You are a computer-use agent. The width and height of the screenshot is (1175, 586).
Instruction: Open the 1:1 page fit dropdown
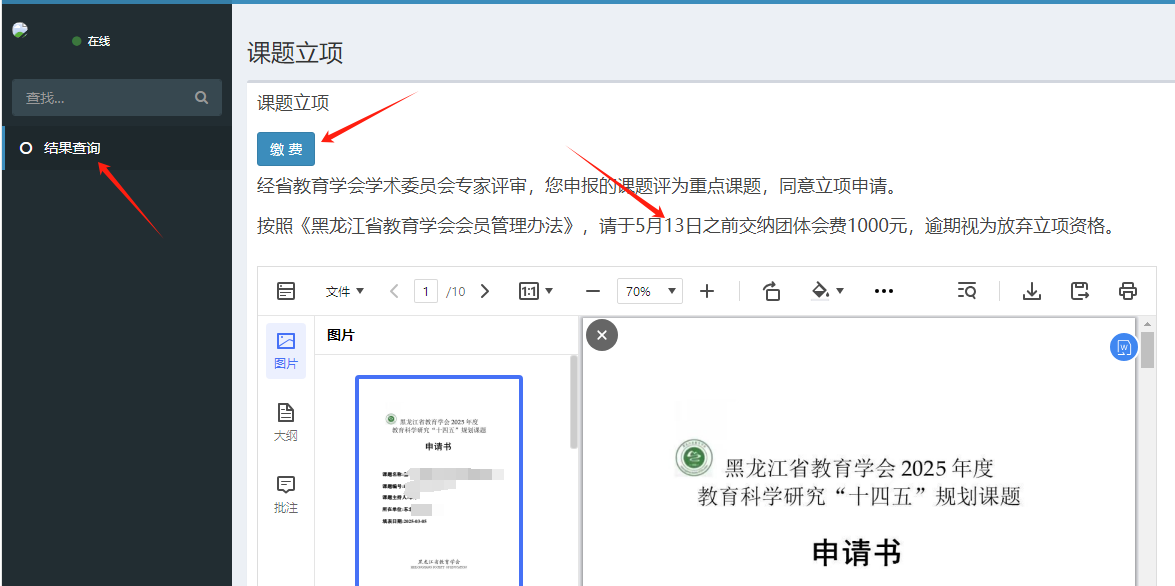tap(536, 292)
